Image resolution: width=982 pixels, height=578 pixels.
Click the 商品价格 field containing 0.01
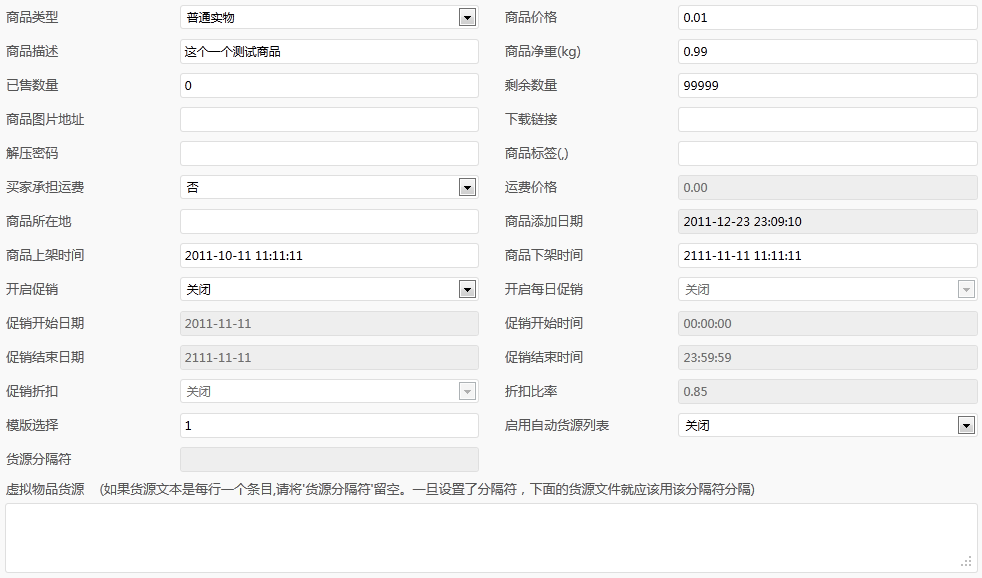[x=827, y=18]
